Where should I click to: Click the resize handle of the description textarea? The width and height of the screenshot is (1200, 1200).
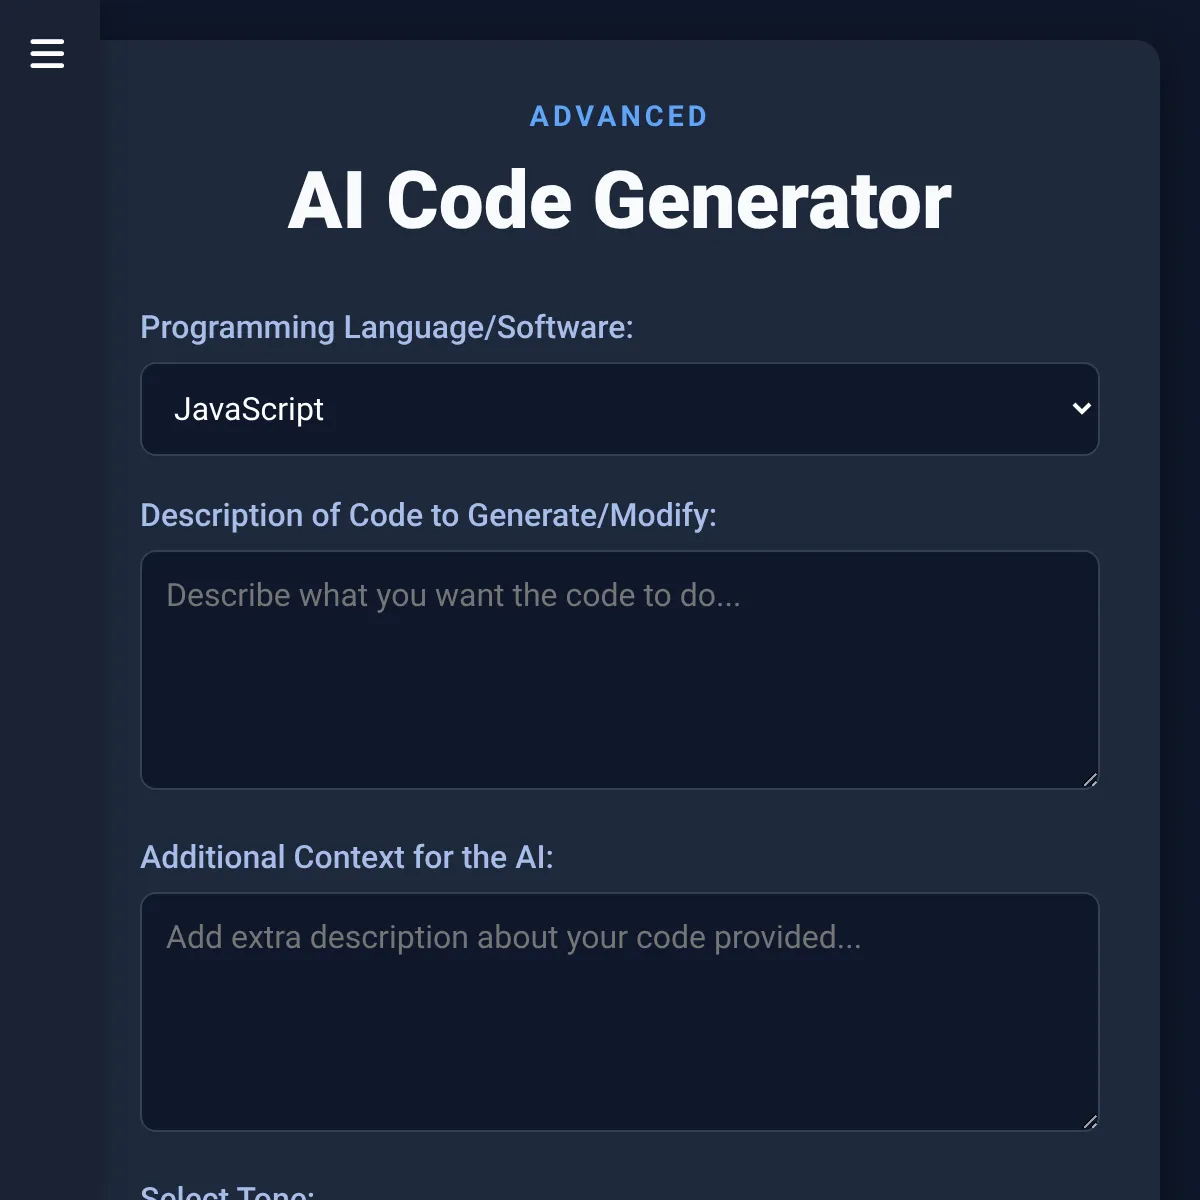pyautogui.click(x=1090, y=780)
